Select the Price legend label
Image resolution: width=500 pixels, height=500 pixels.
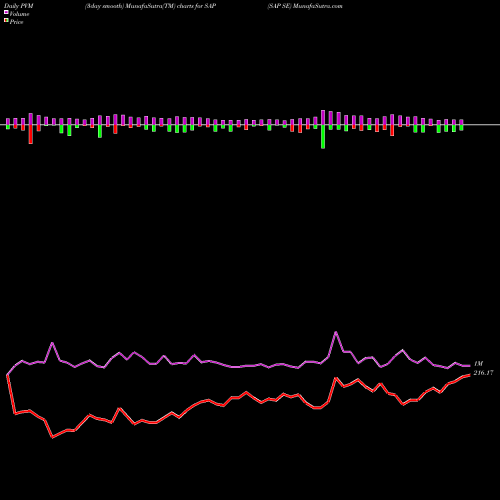point(16,22)
